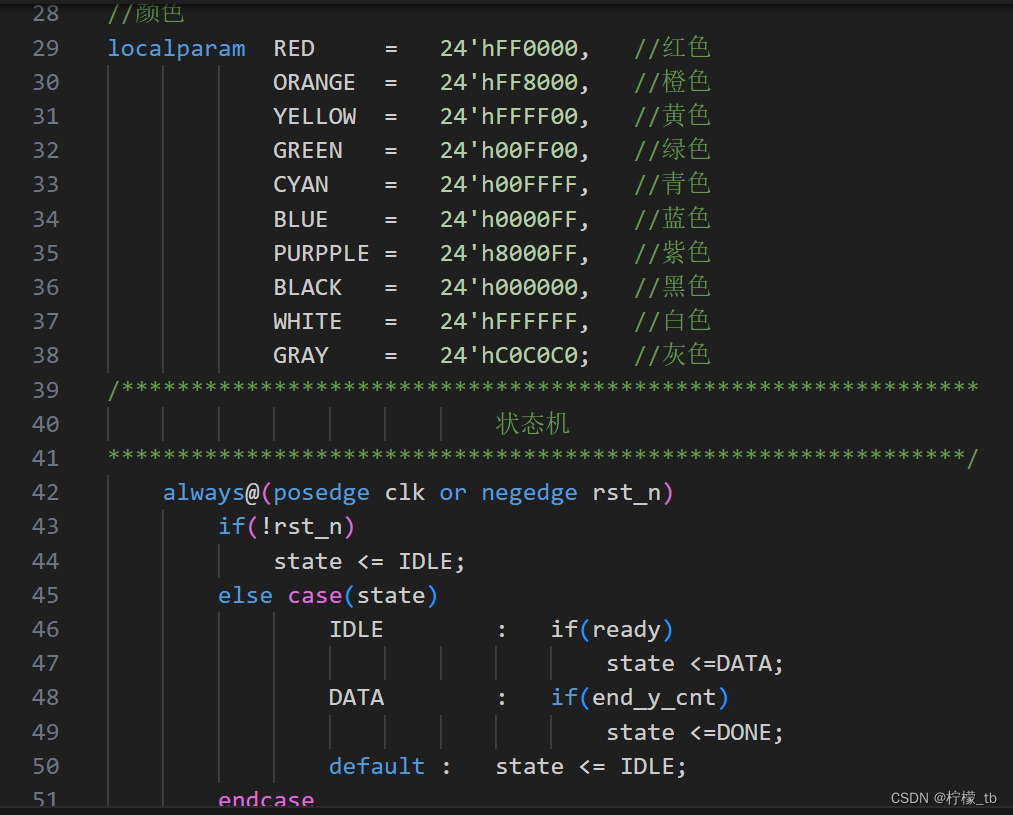Click line number 40 in the gutter
Image resolution: width=1013 pixels, height=815 pixels.
(46, 423)
